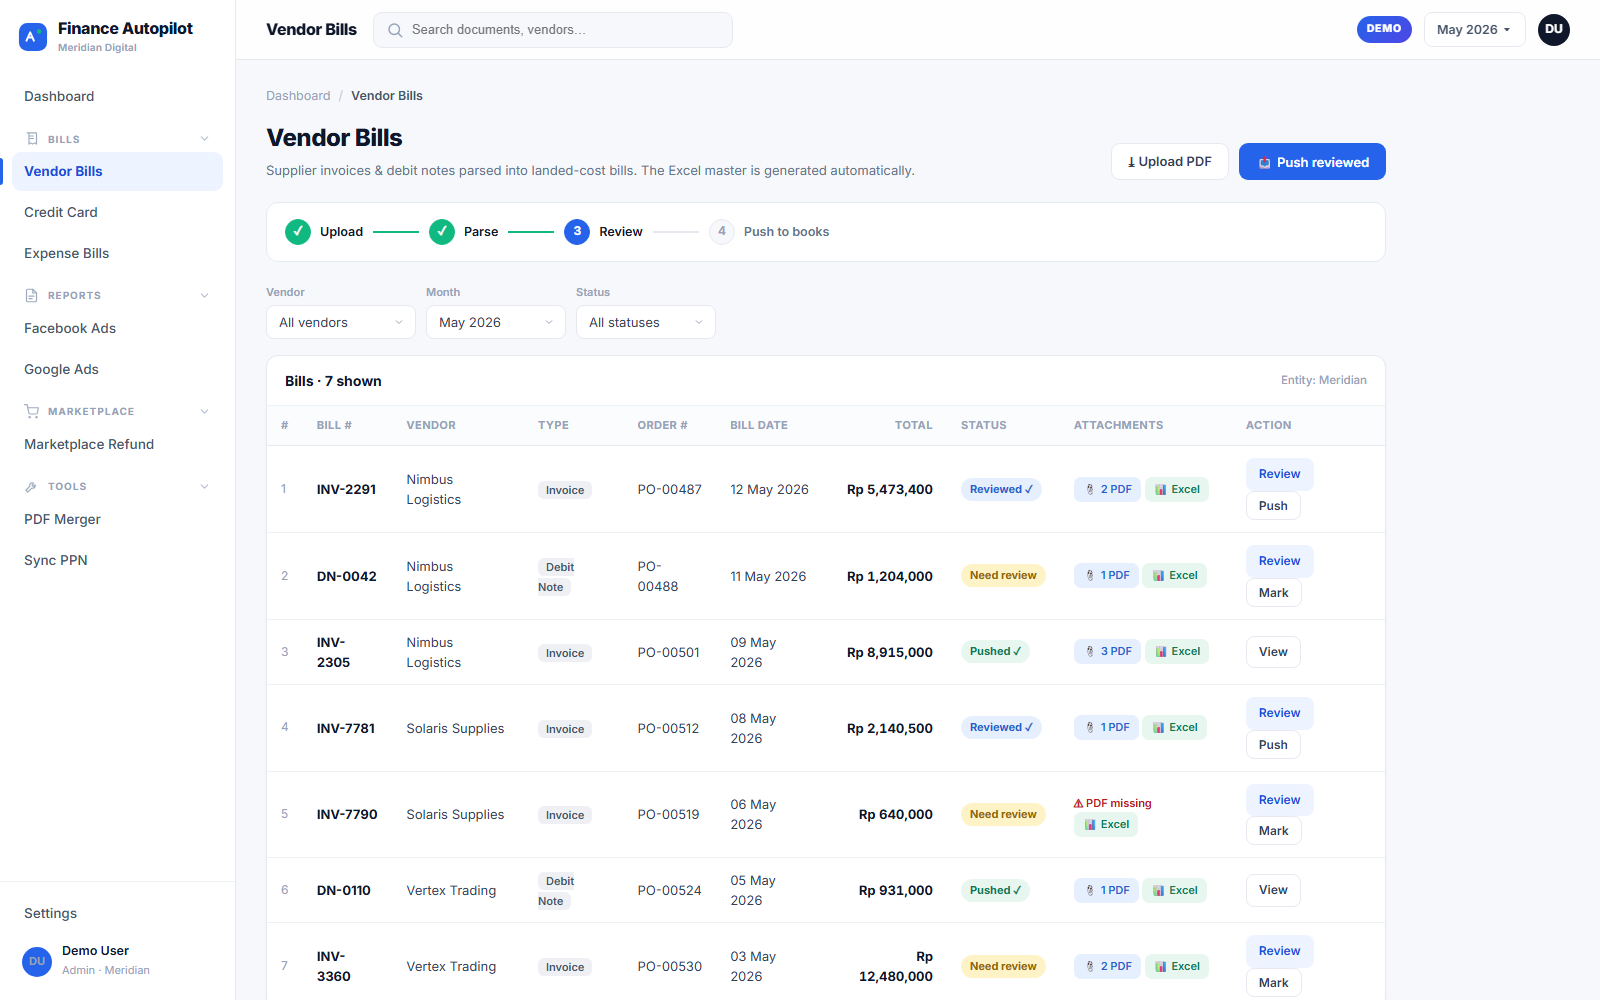Open Sync PPN tool

tap(117, 560)
